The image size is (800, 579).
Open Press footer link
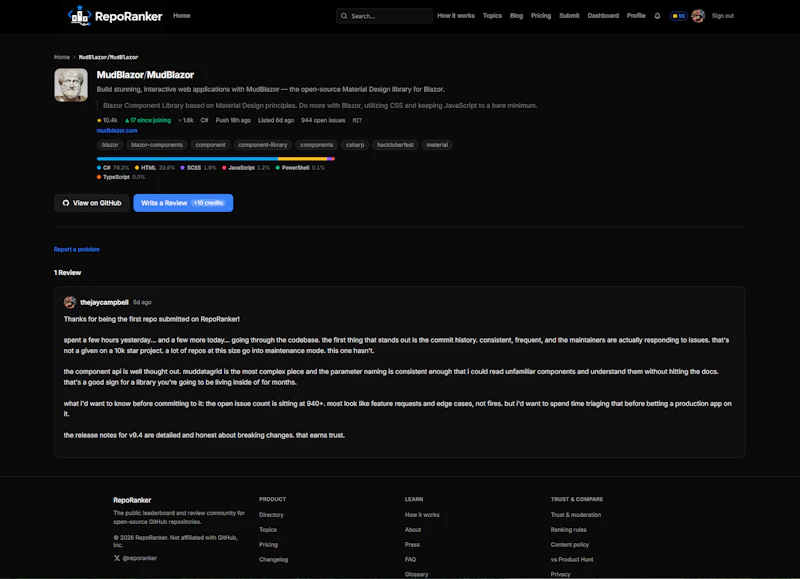point(412,544)
